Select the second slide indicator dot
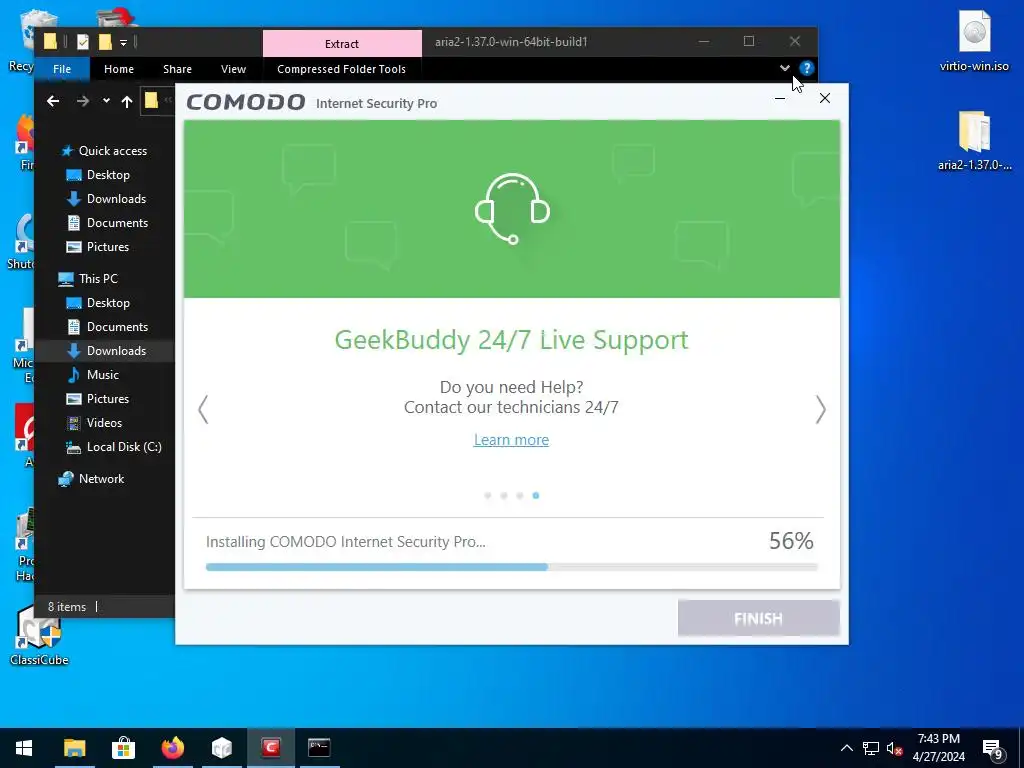Viewport: 1024px width, 768px height. coord(504,496)
